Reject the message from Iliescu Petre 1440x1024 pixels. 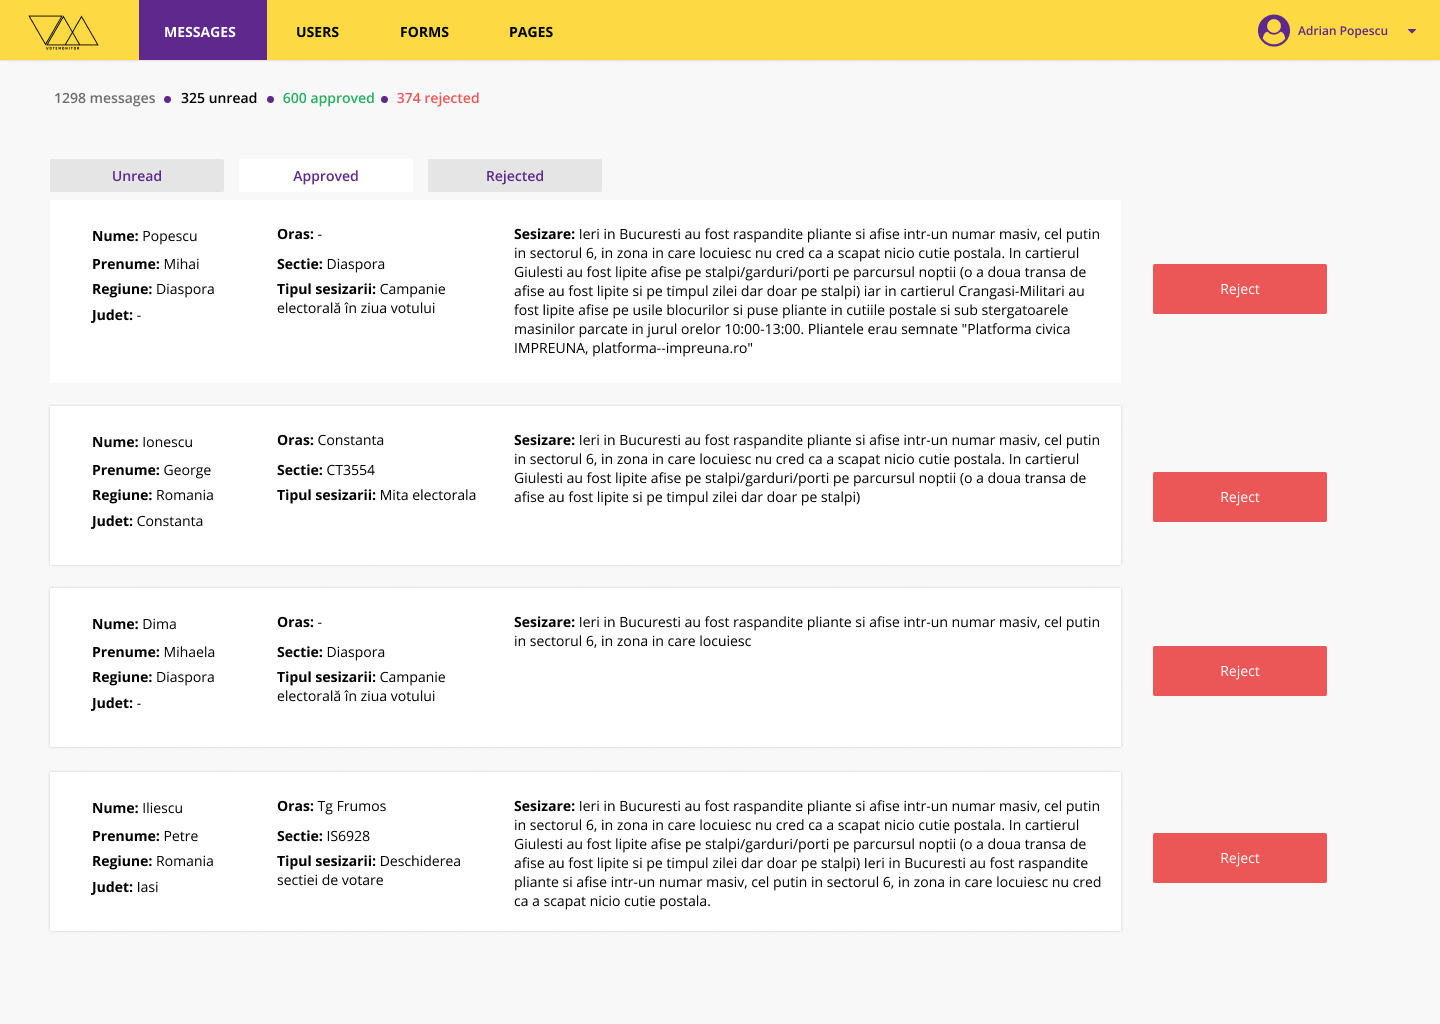tap(1240, 858)
